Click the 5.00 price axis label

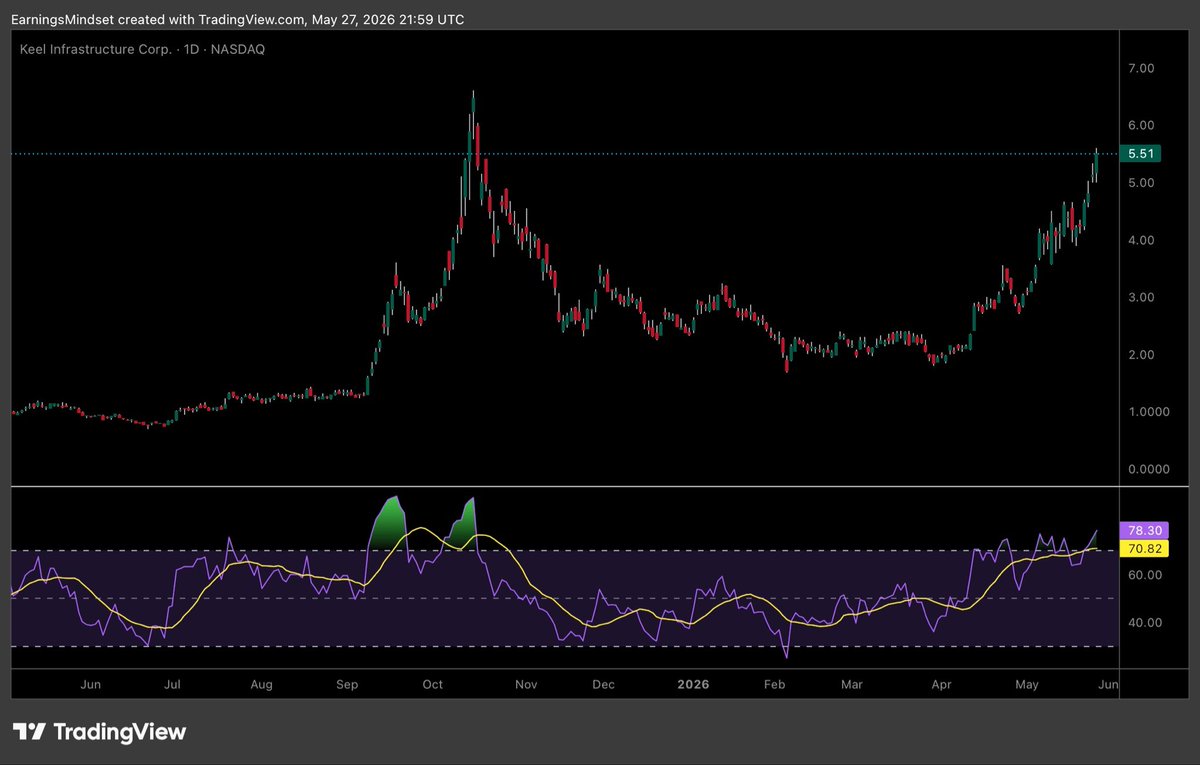pyautogui.click(x=1141, y=183)
